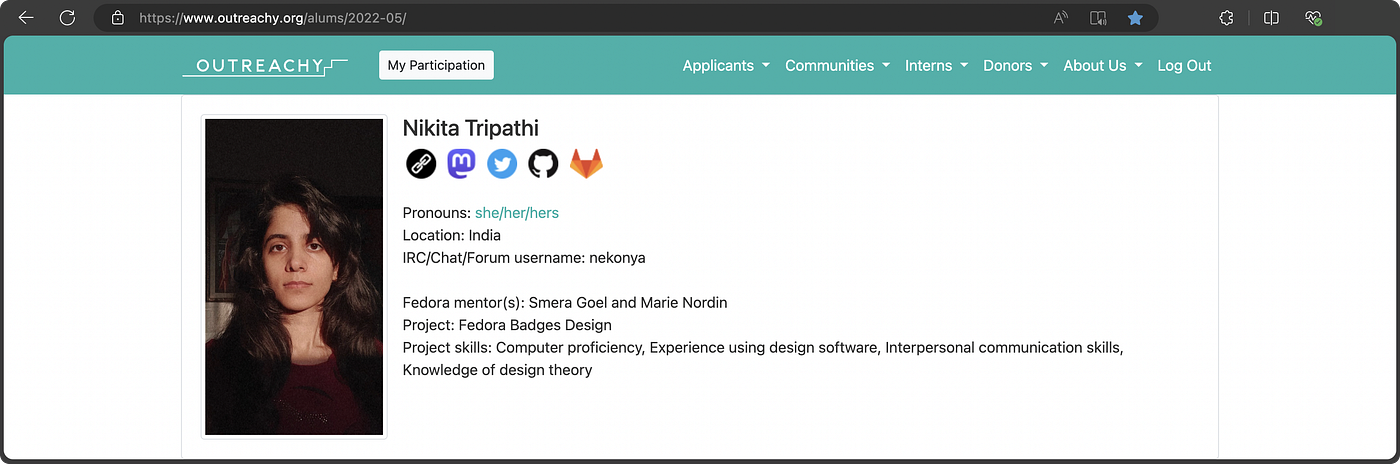Open the GitHub profile icon
Image resolution: width=1400 pixels, height=464 pixels.
pos(543,164)
